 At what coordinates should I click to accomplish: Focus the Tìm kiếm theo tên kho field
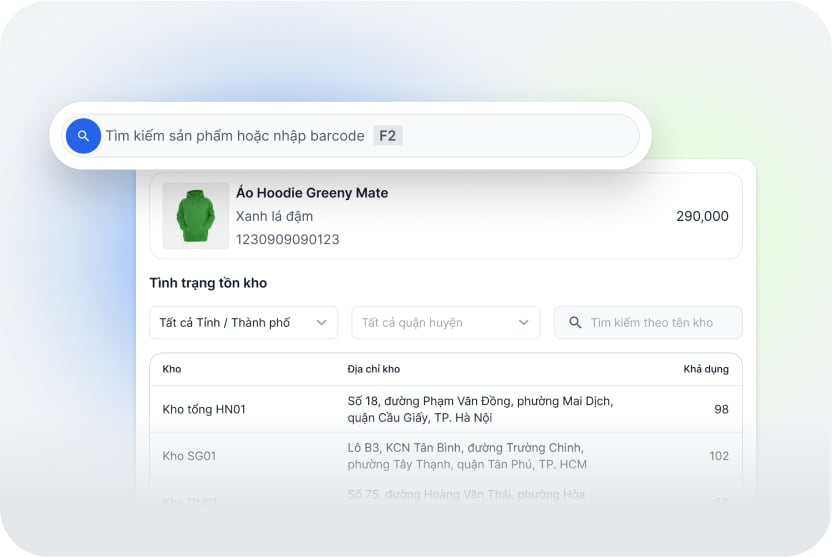[648, 323]
